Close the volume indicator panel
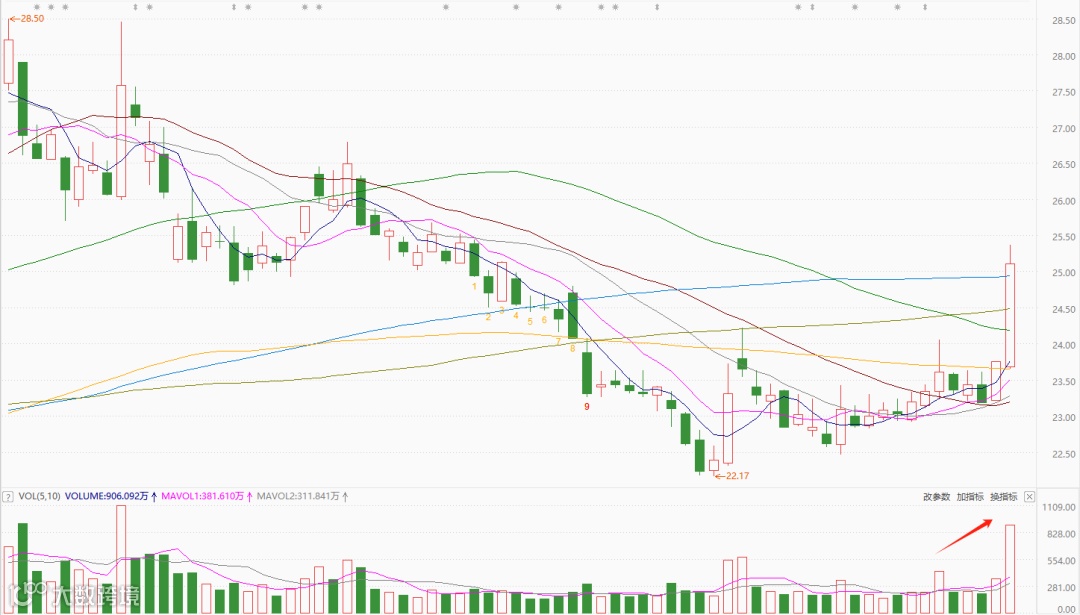Screen dimensions: 1080x615 tap(1029, 497)
